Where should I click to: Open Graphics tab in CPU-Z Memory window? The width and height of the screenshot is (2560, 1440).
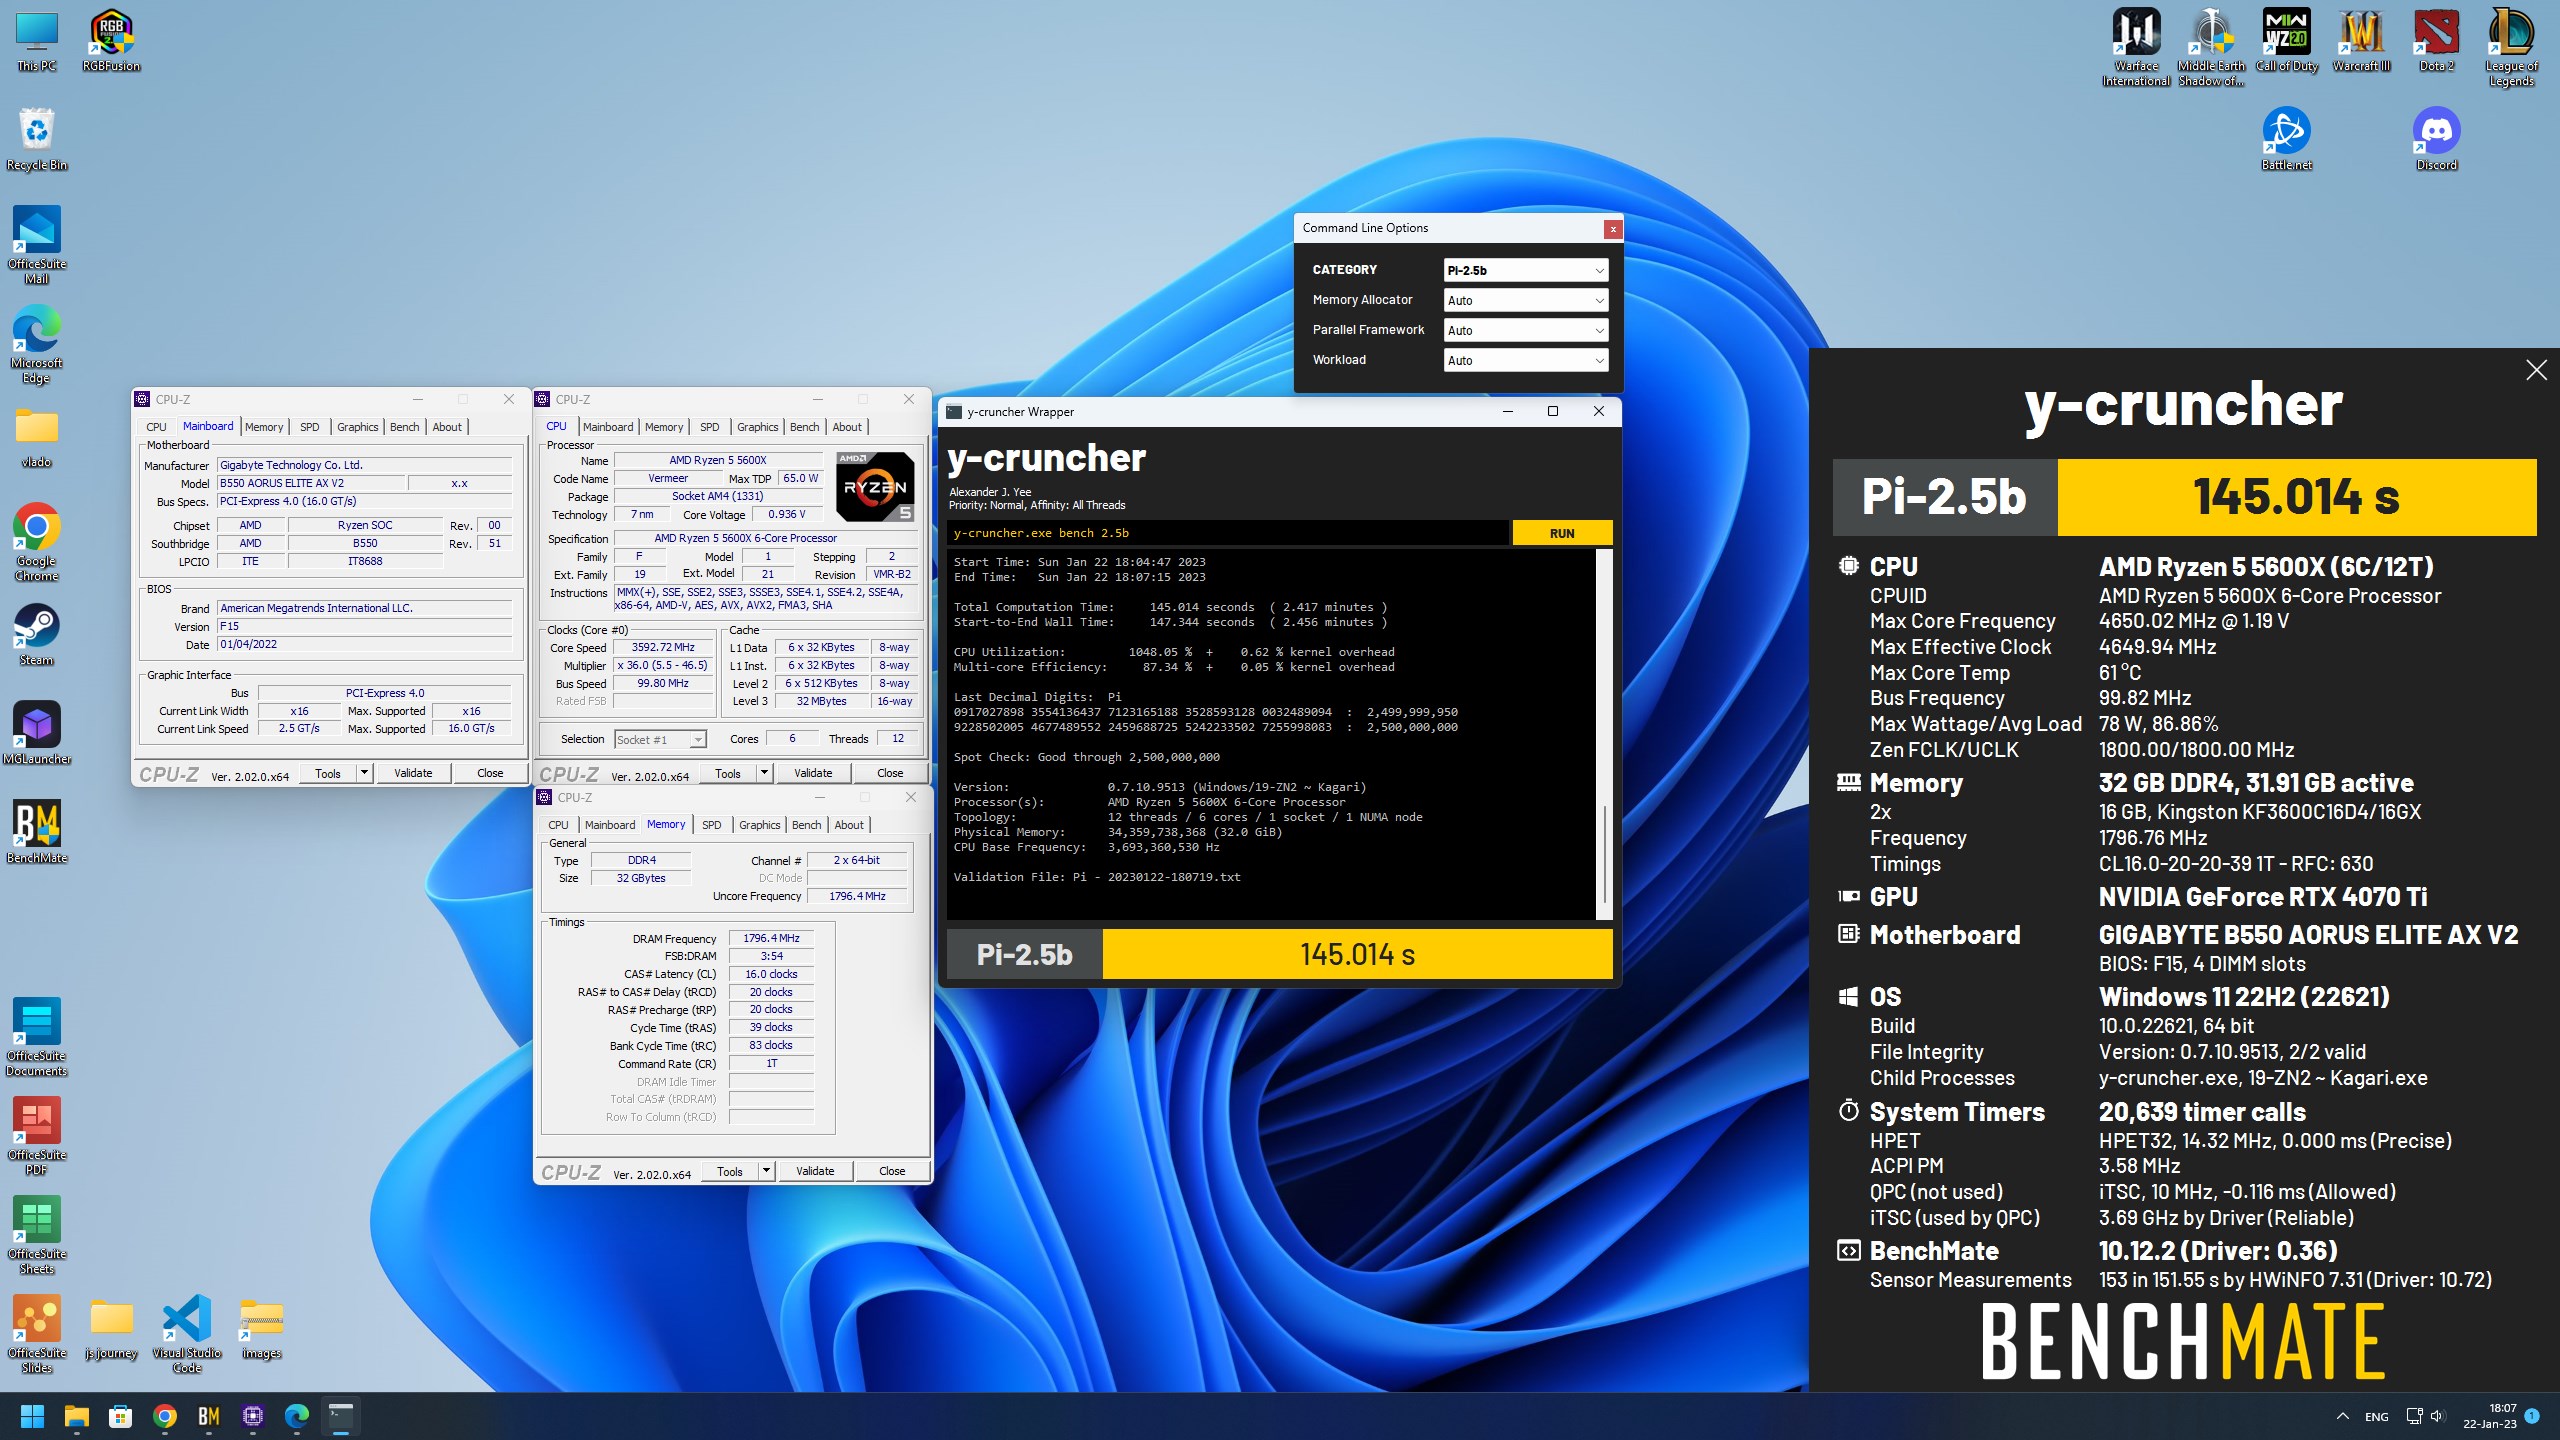click(759, 825)
